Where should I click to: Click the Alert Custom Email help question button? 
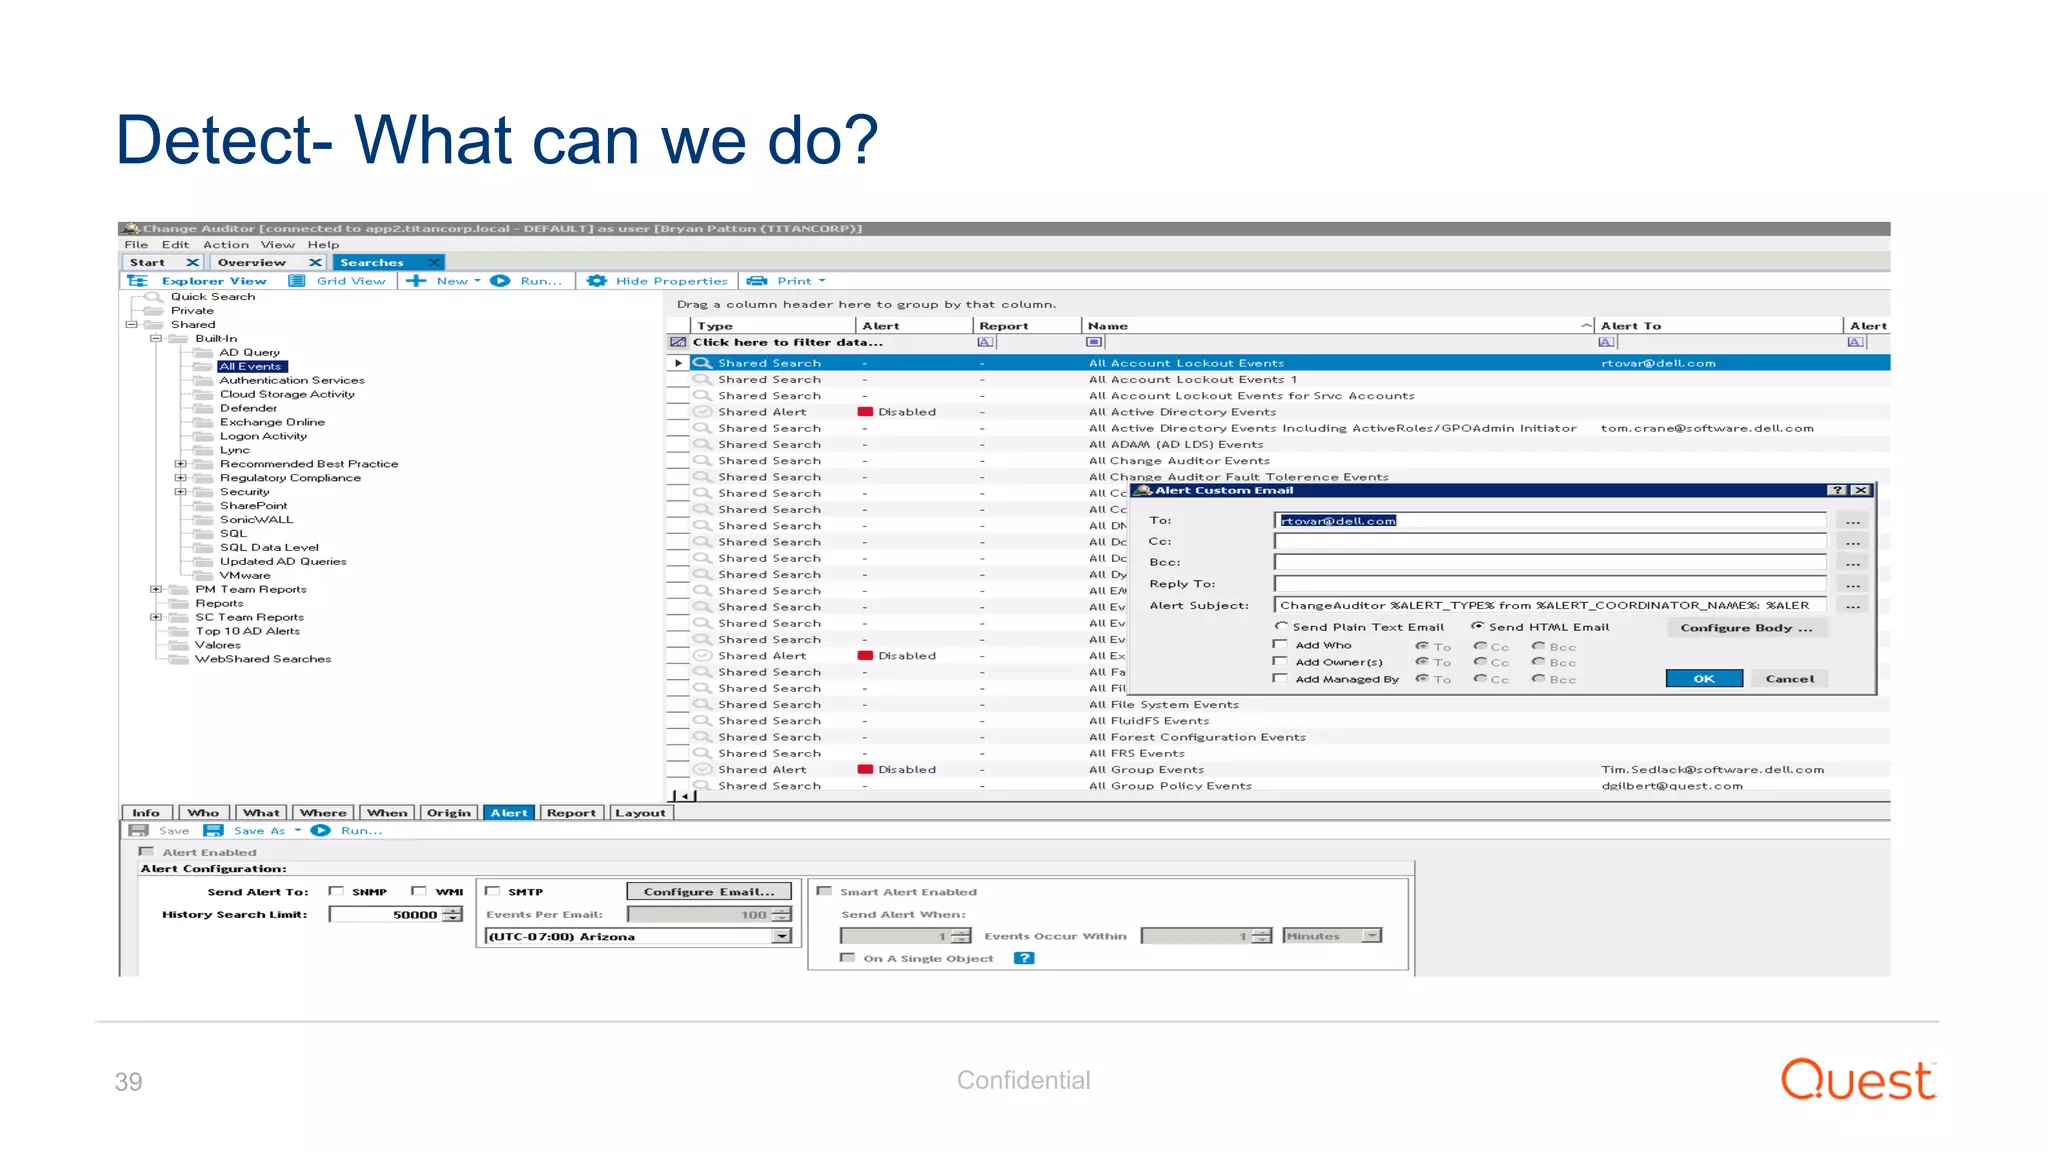click(1837, 490)
